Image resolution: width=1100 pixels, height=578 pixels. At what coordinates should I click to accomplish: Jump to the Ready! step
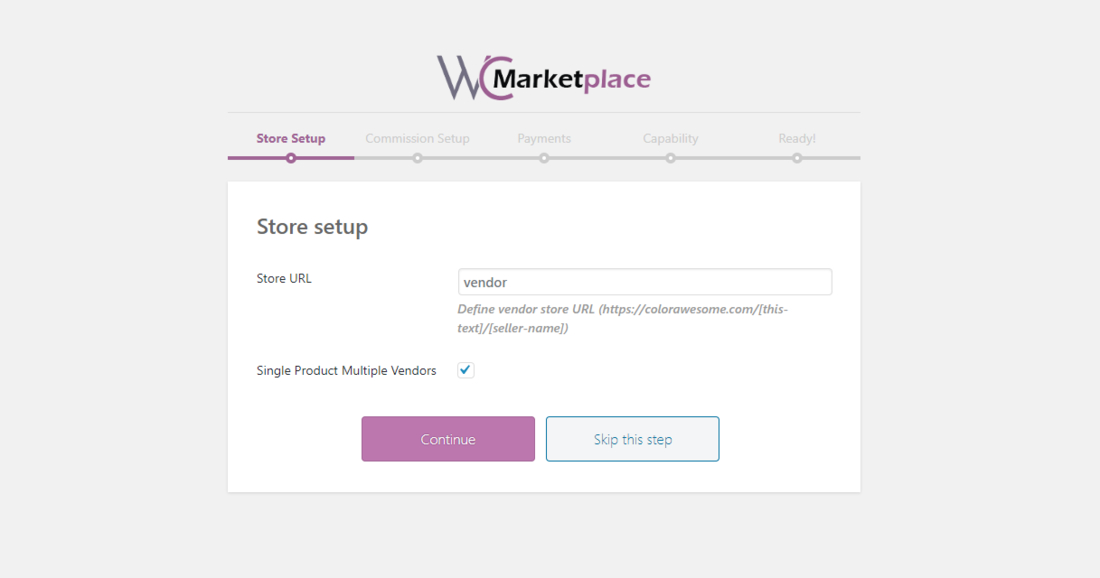tap(797, 138)
